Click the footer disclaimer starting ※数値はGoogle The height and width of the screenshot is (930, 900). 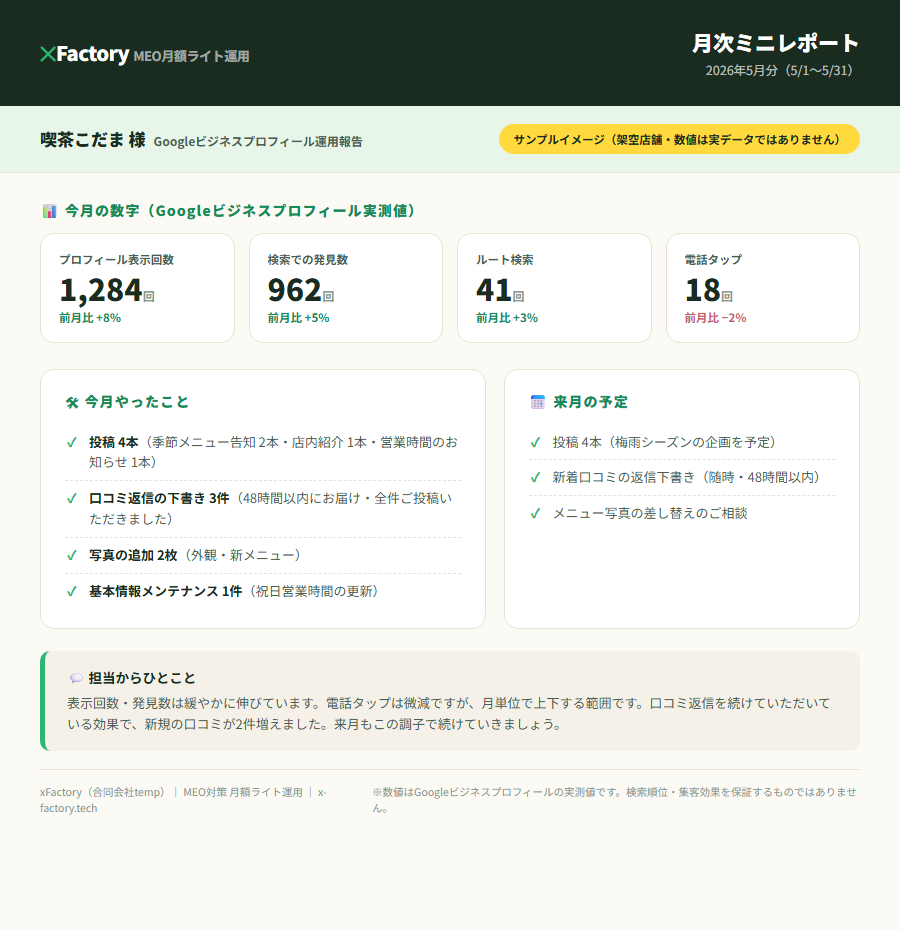tap(615, 800)
